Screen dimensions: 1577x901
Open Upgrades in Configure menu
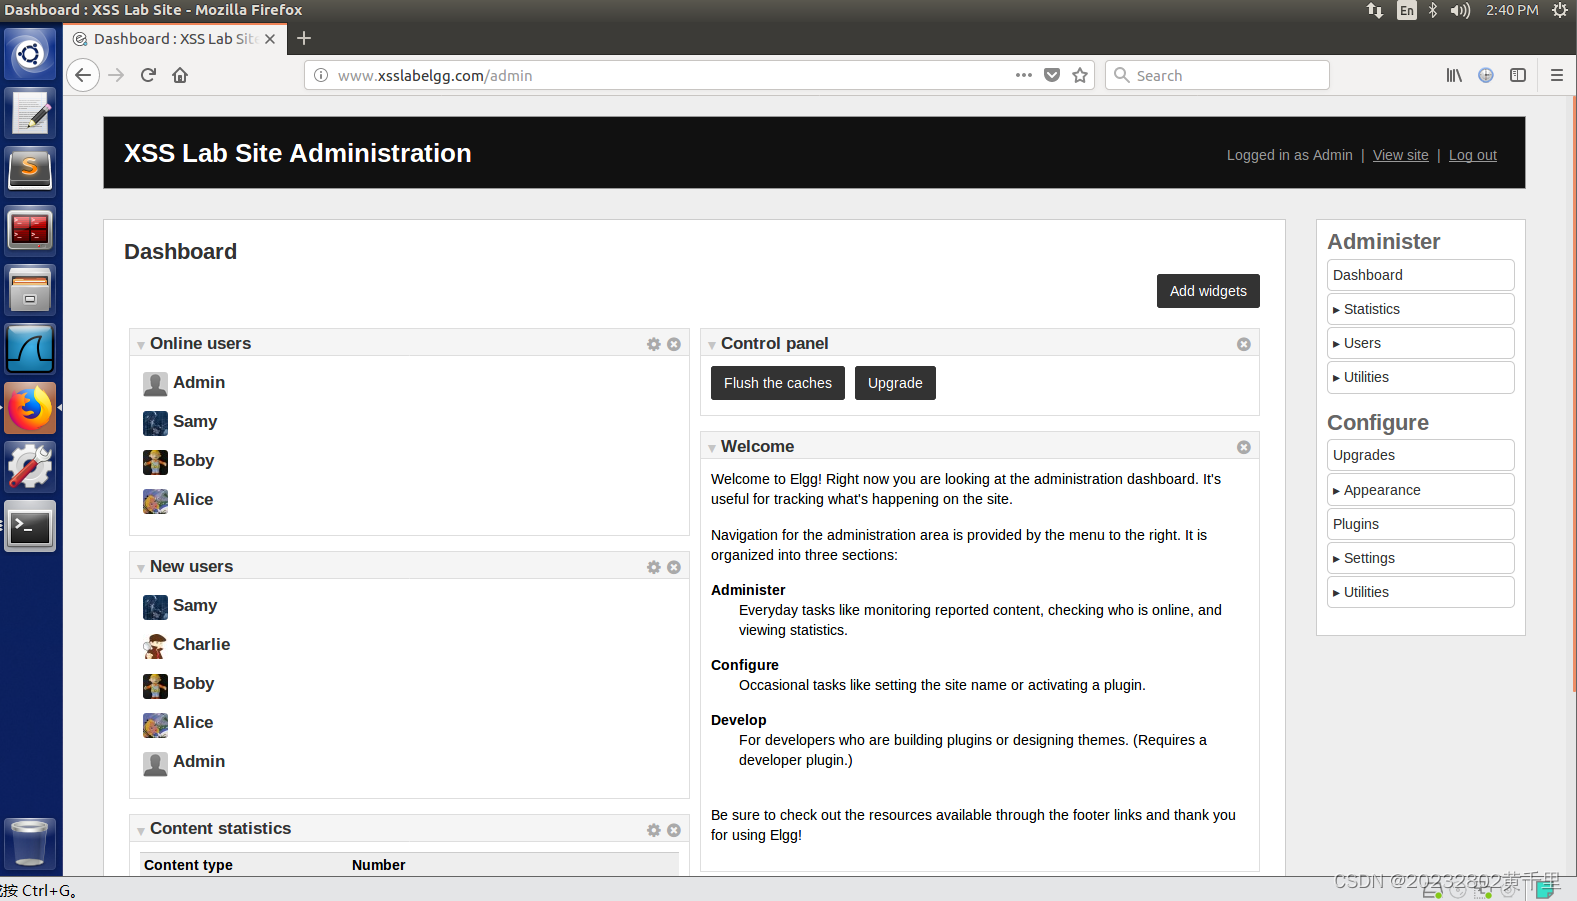(x=1420, y=455)
